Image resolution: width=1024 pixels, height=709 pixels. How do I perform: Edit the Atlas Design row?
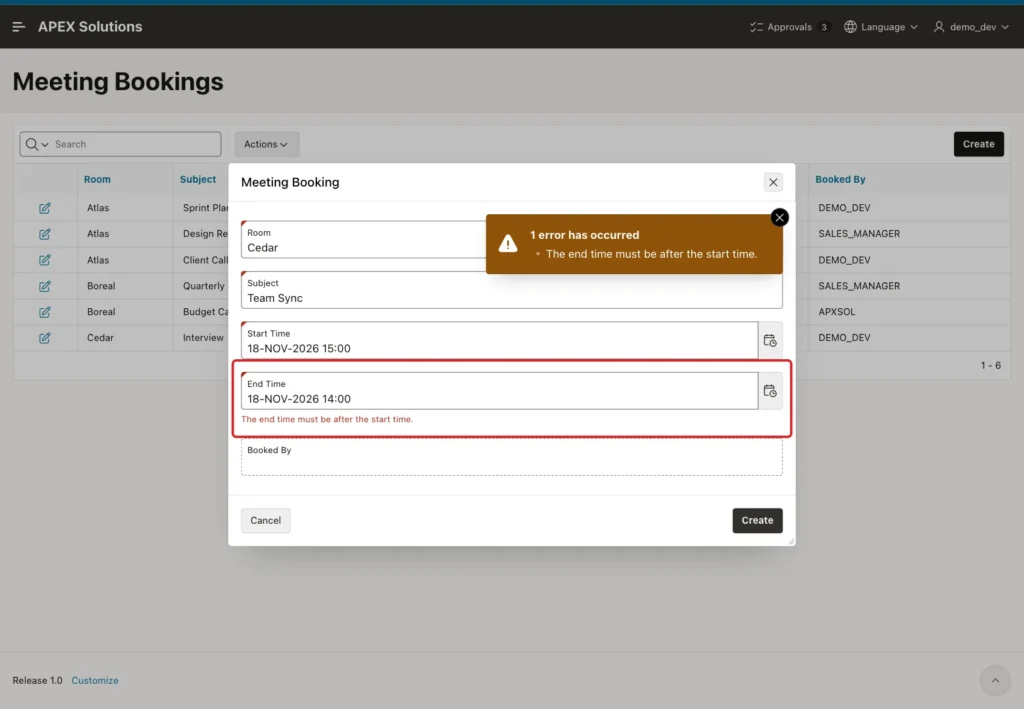pos(44,234)
